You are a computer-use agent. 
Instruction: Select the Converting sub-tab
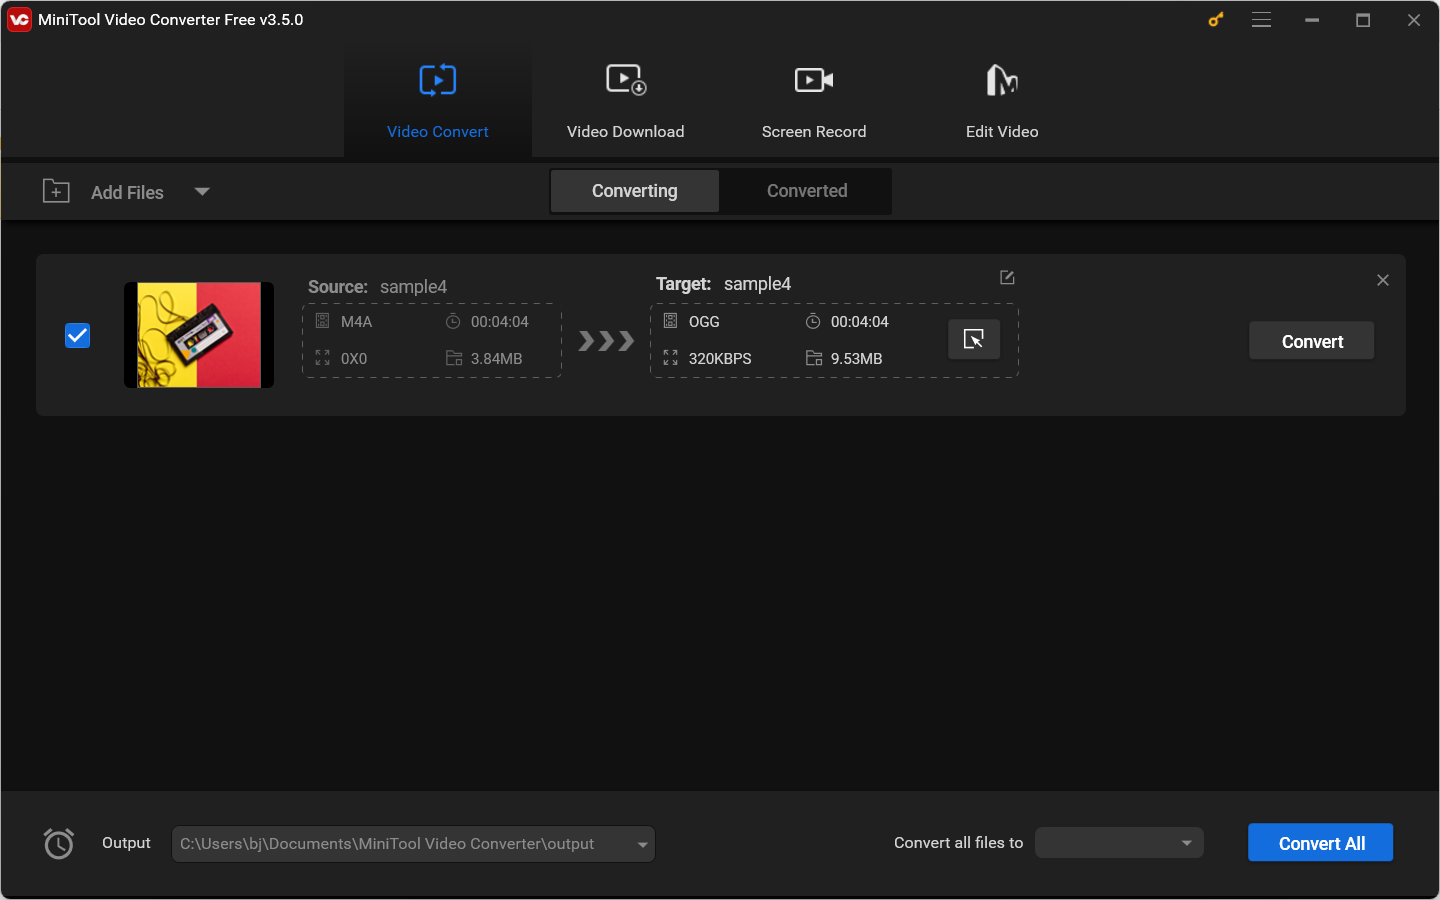coord(635,191)
